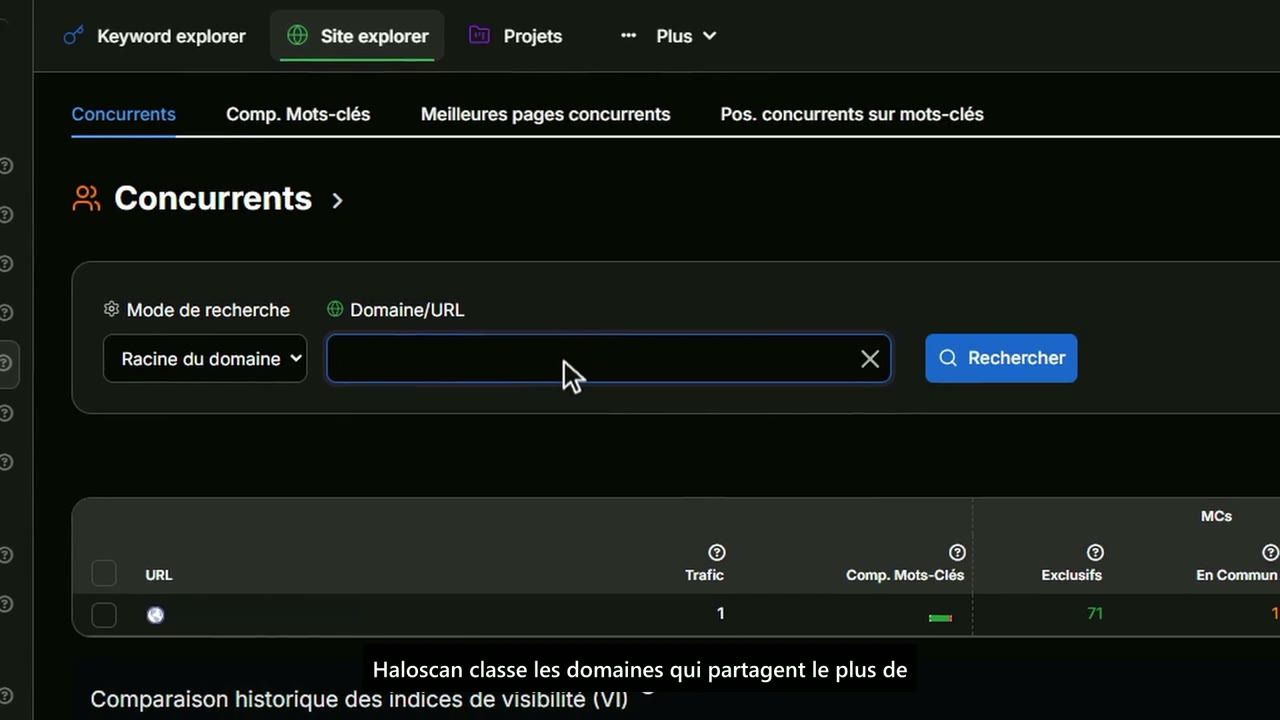Click the URL column header
The width and height of the screenshot is (1280, 720).
pos(159,575)
